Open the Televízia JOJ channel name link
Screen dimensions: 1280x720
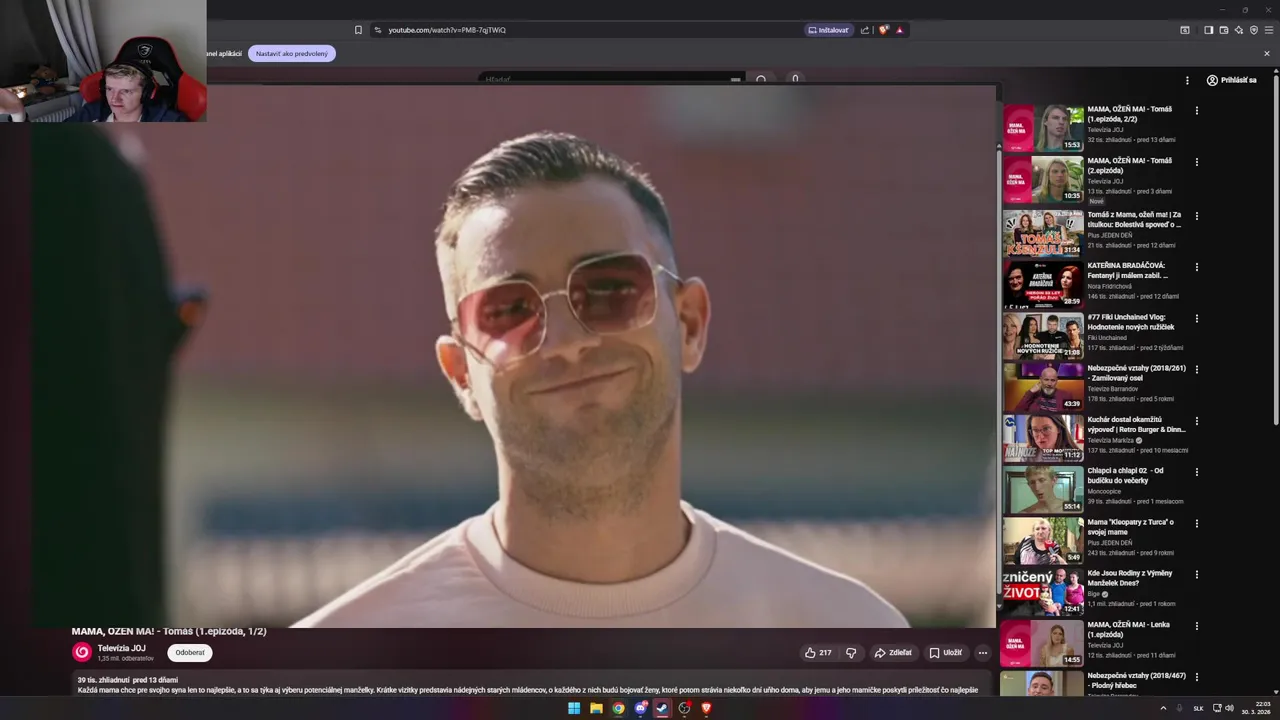tap(121, 648)
